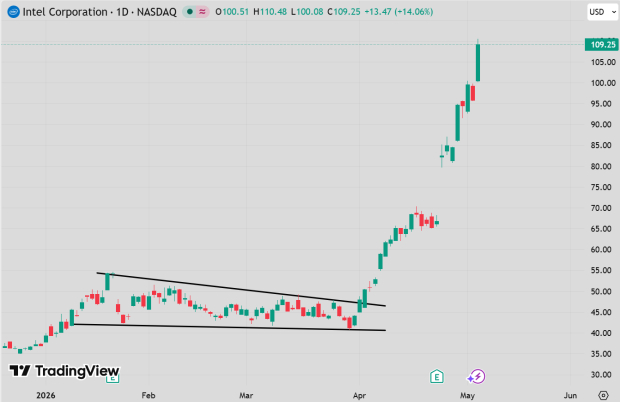620x402 pixels.
Task: Click the 30.00 price axis label
Action: 601,375
